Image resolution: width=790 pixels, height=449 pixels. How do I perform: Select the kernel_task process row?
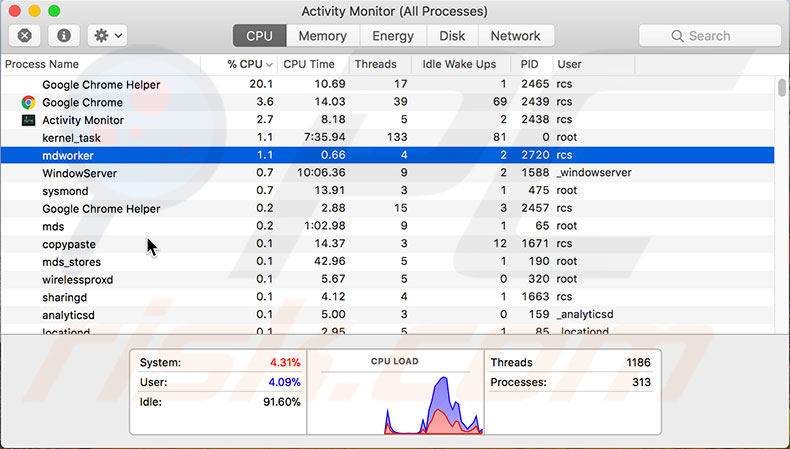click(x=387, y=137)
